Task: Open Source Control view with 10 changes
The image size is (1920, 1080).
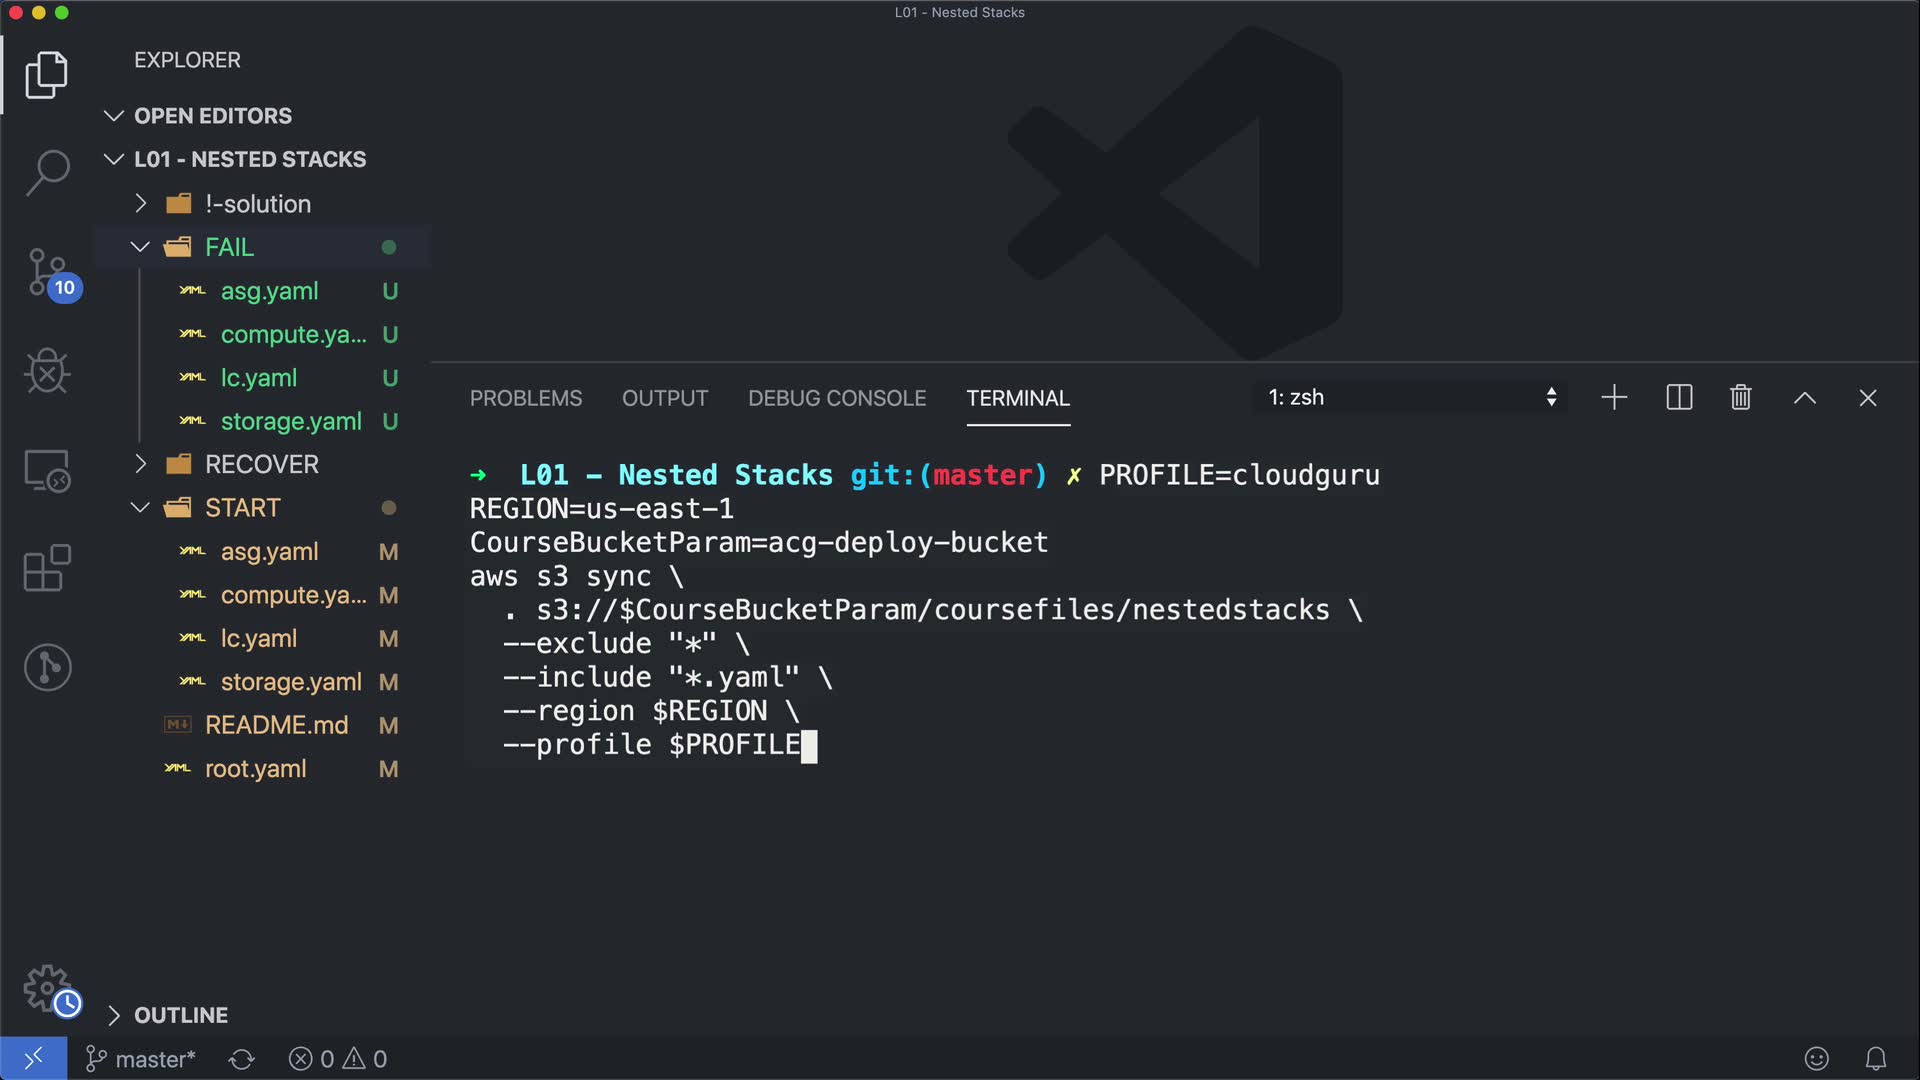Action: [x=47, y=272]
